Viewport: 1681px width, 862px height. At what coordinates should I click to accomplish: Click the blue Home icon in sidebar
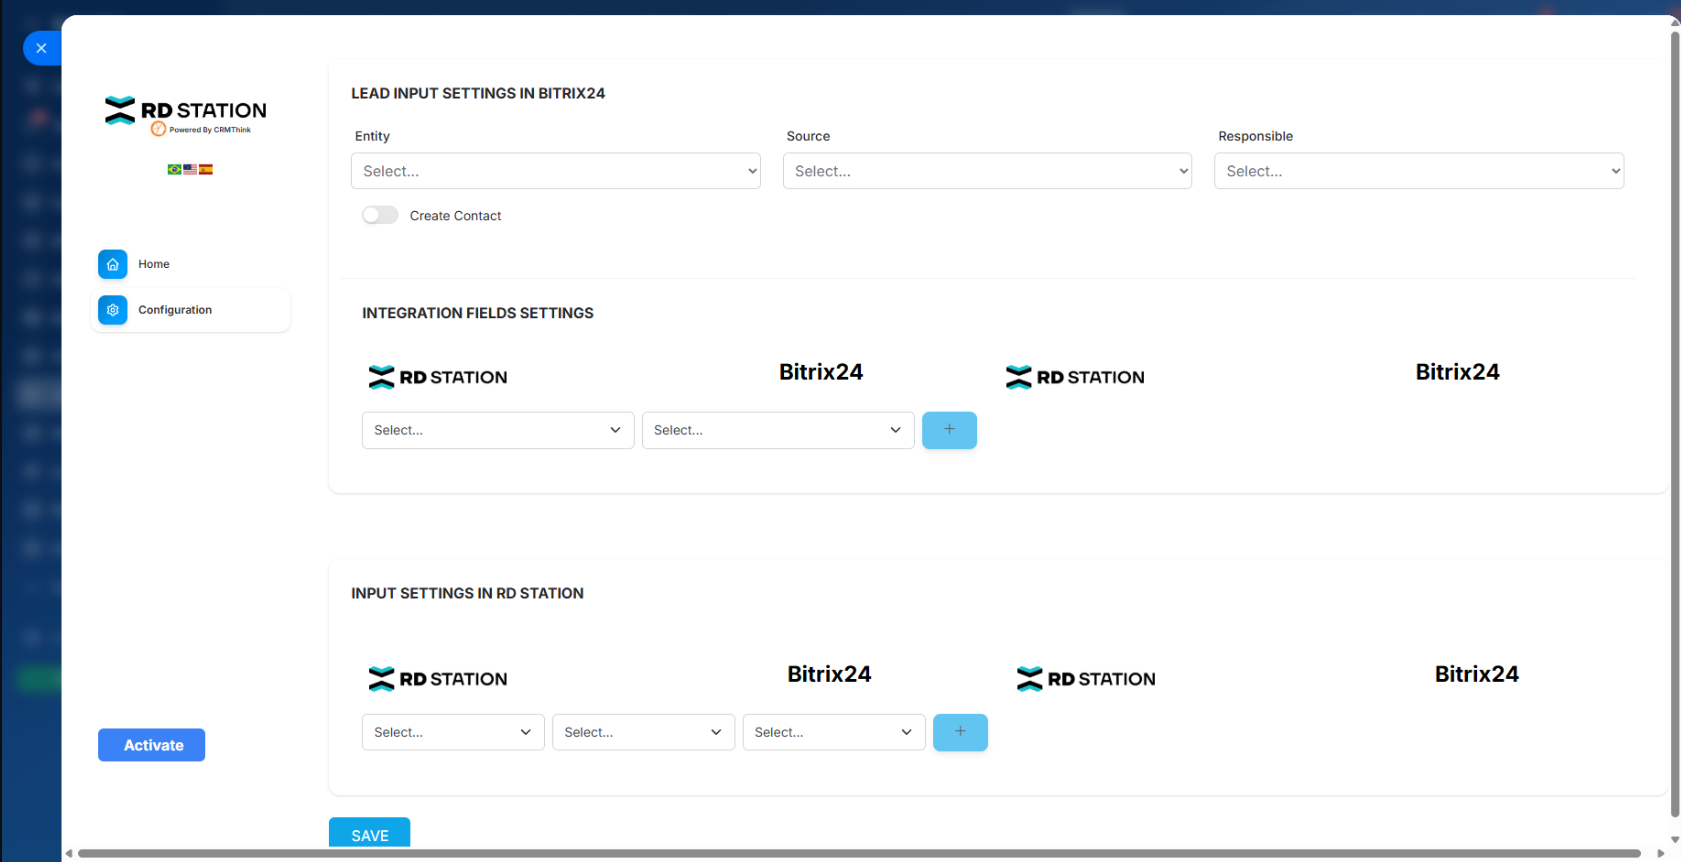[x=113, y=264]
